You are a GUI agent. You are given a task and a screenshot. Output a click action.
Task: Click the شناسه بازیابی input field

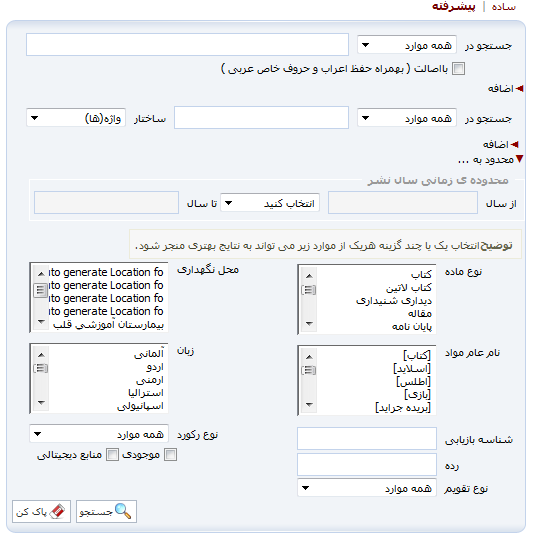(367, 439)
